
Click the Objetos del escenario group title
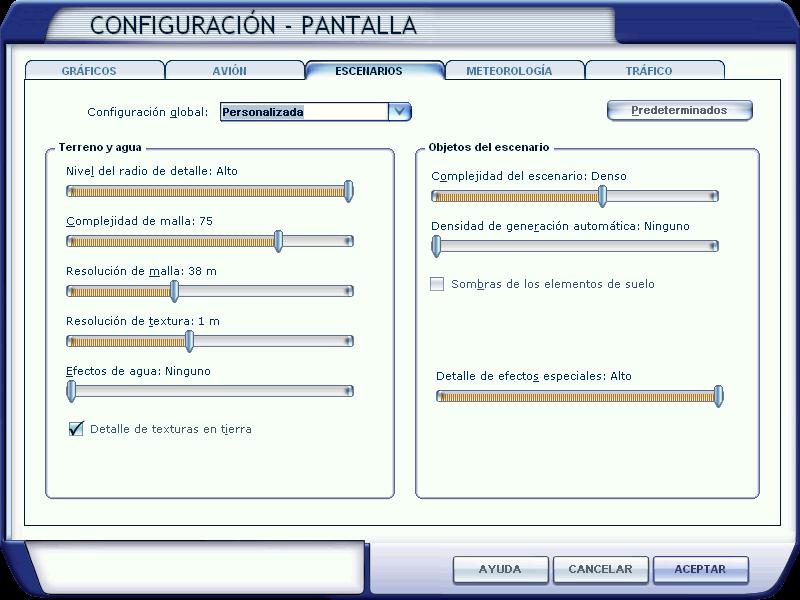[x=489, y=147]
